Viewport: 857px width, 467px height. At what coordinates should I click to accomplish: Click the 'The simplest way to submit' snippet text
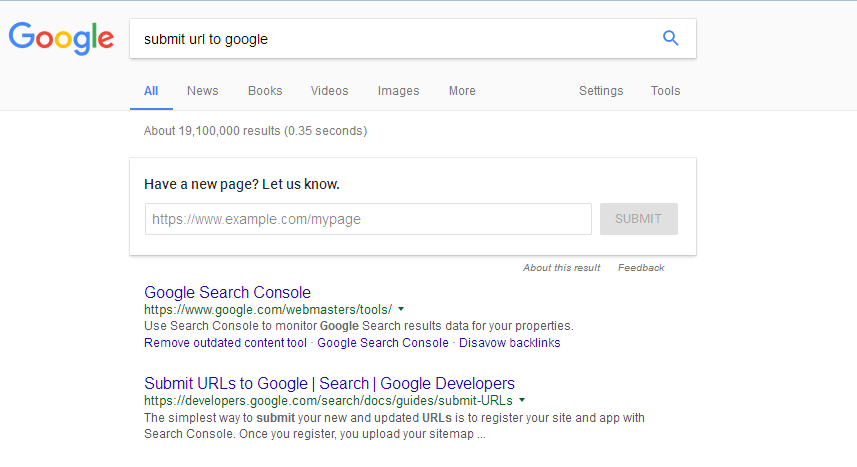(394, 426)
